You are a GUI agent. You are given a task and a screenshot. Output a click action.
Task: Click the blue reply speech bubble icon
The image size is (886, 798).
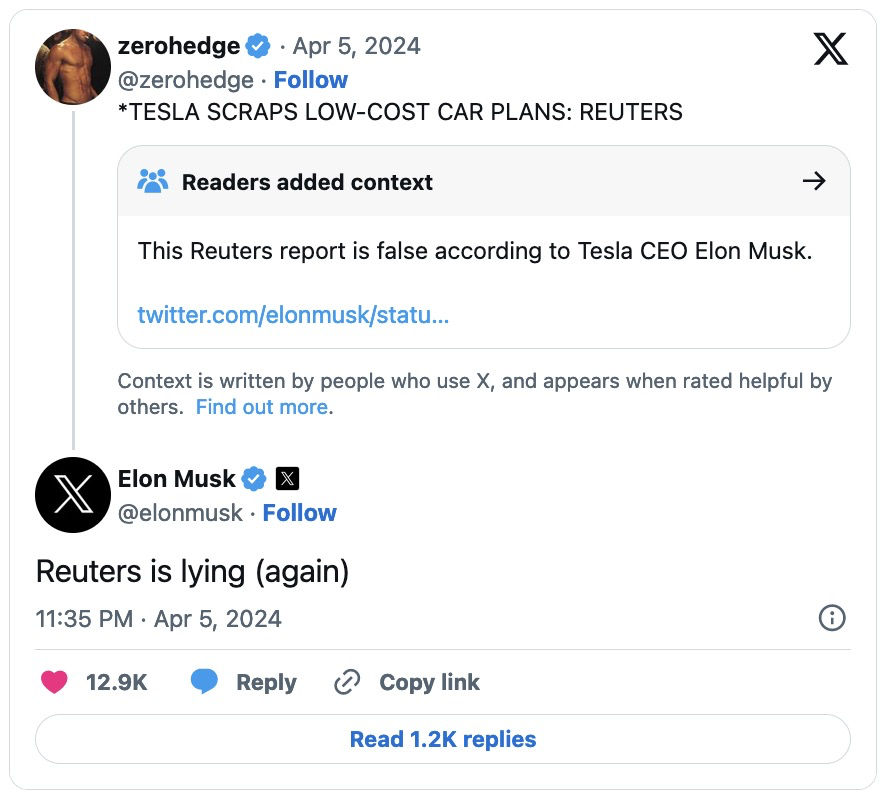pyautogui.click(x=204, y=682)
